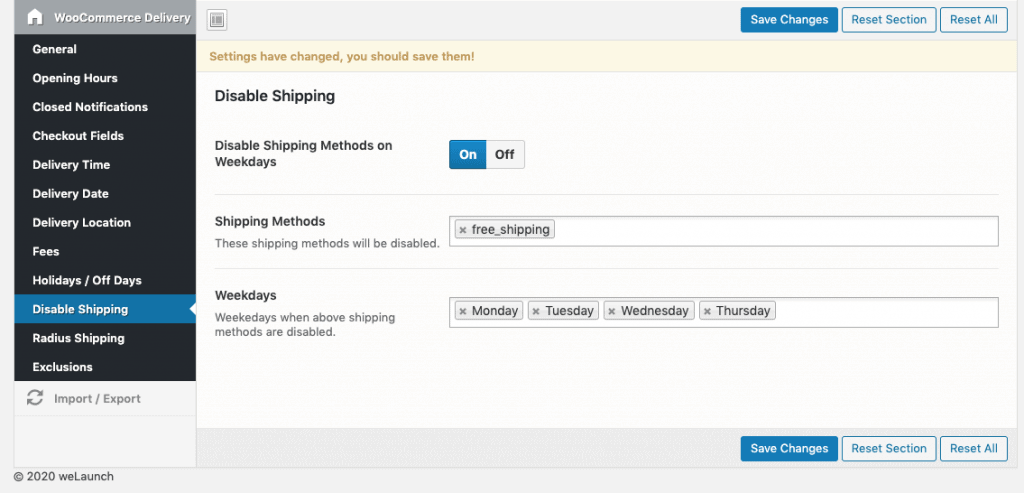Go to the Delivery Date section
Viewport: 1024px width, 493px height.
click(x=70, y=194)
